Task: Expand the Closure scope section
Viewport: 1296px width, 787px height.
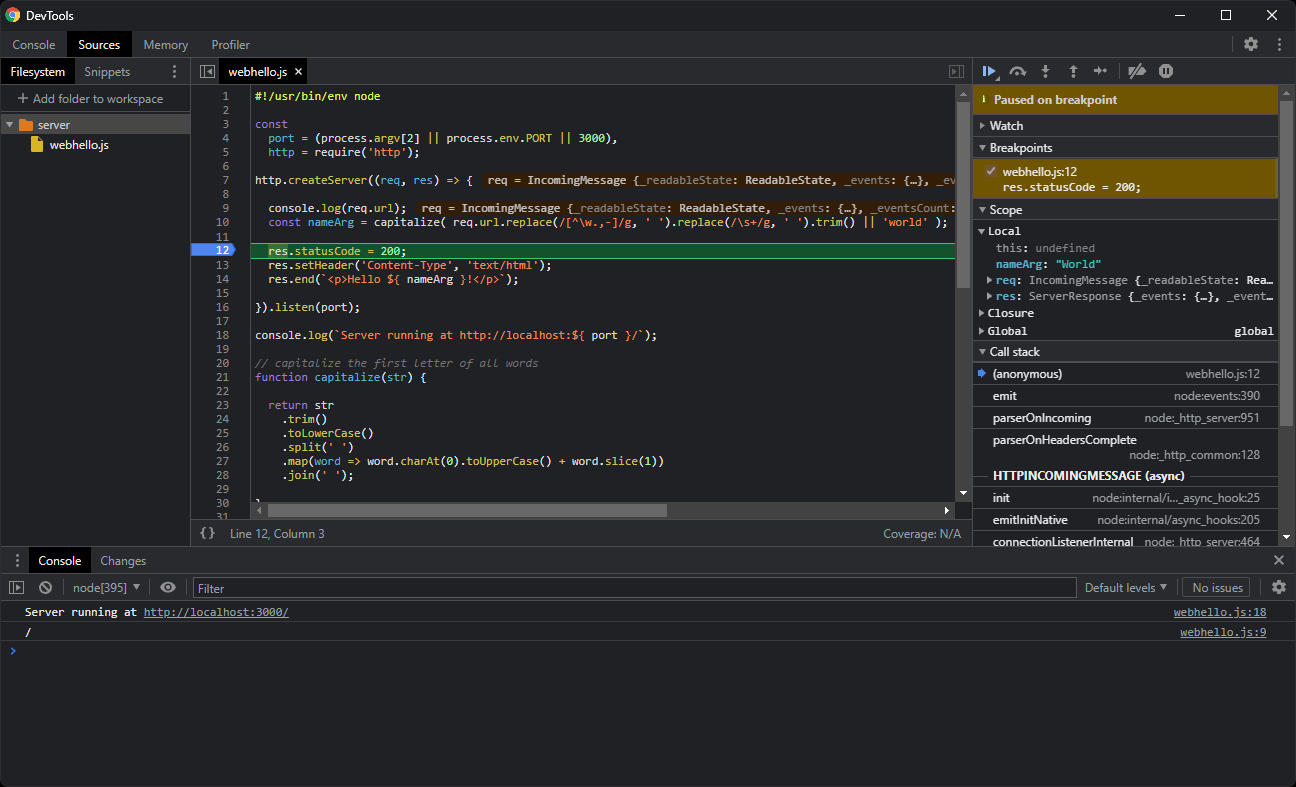Action: 981,312
